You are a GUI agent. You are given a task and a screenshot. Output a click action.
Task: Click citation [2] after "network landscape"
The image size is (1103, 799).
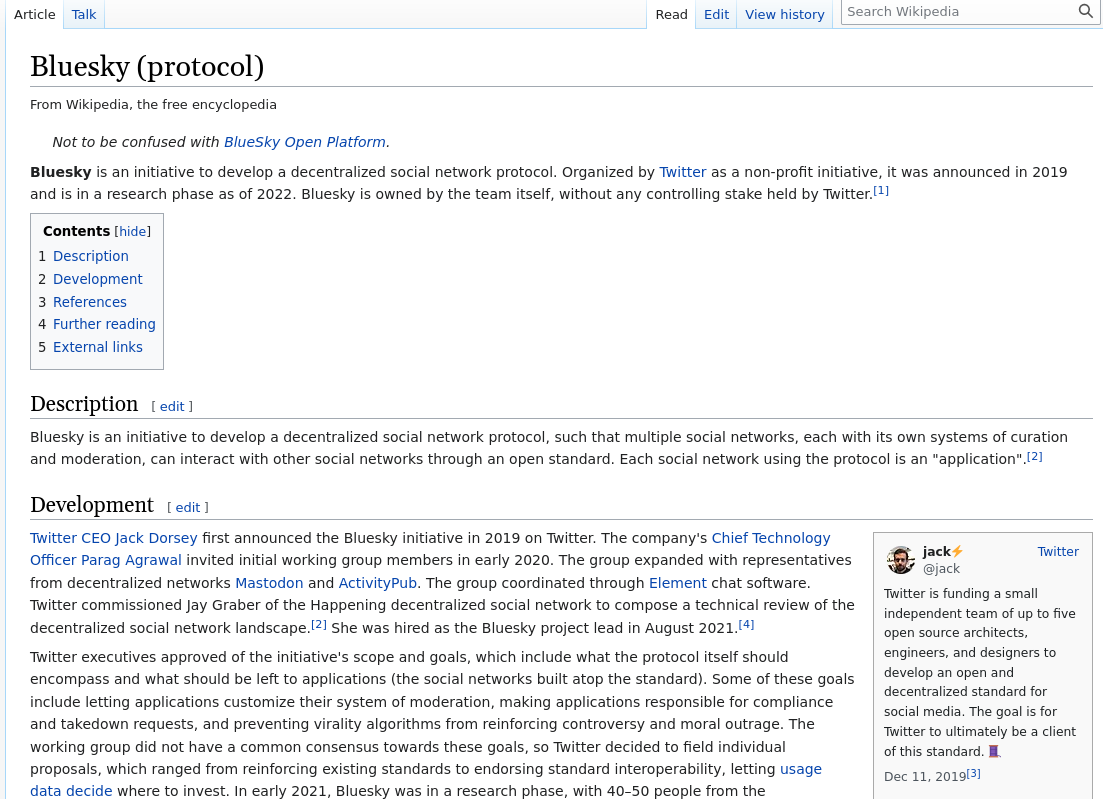tap(319, 624)
